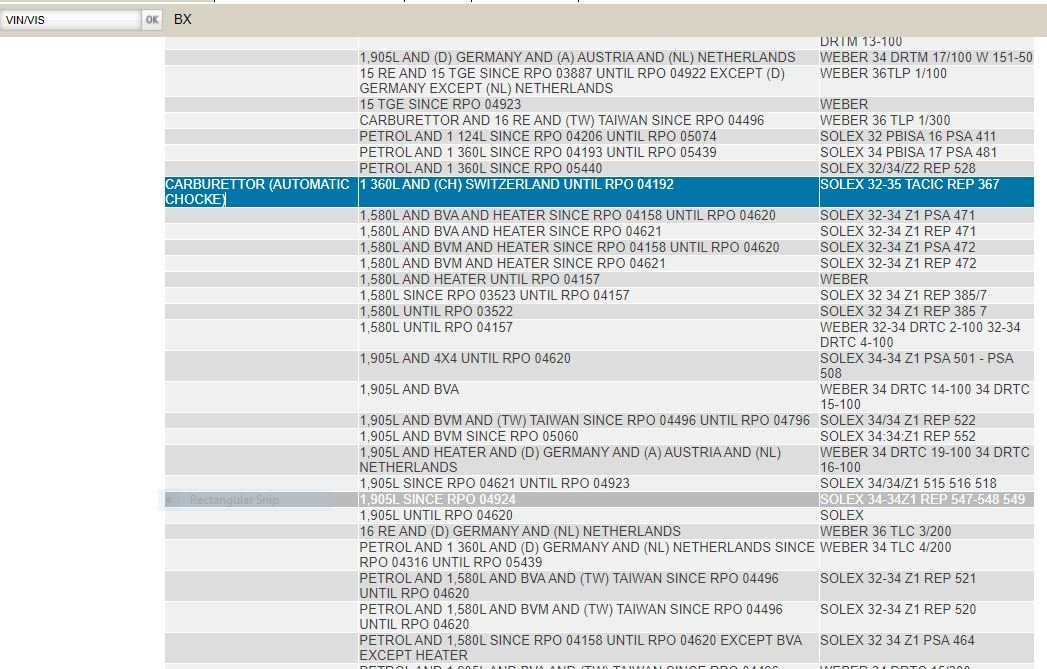Click SOLEX 32-34 Z1 PSA 471 cell
The width and height of the screenshot is (1047, 669).
926,215
